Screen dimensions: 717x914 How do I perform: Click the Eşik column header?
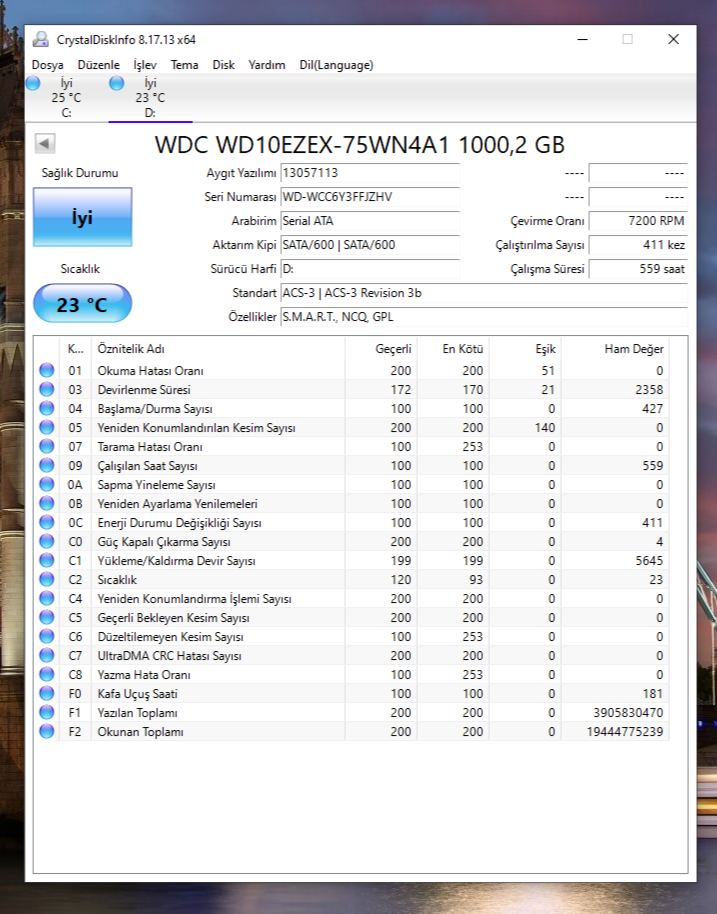[525, 349]
